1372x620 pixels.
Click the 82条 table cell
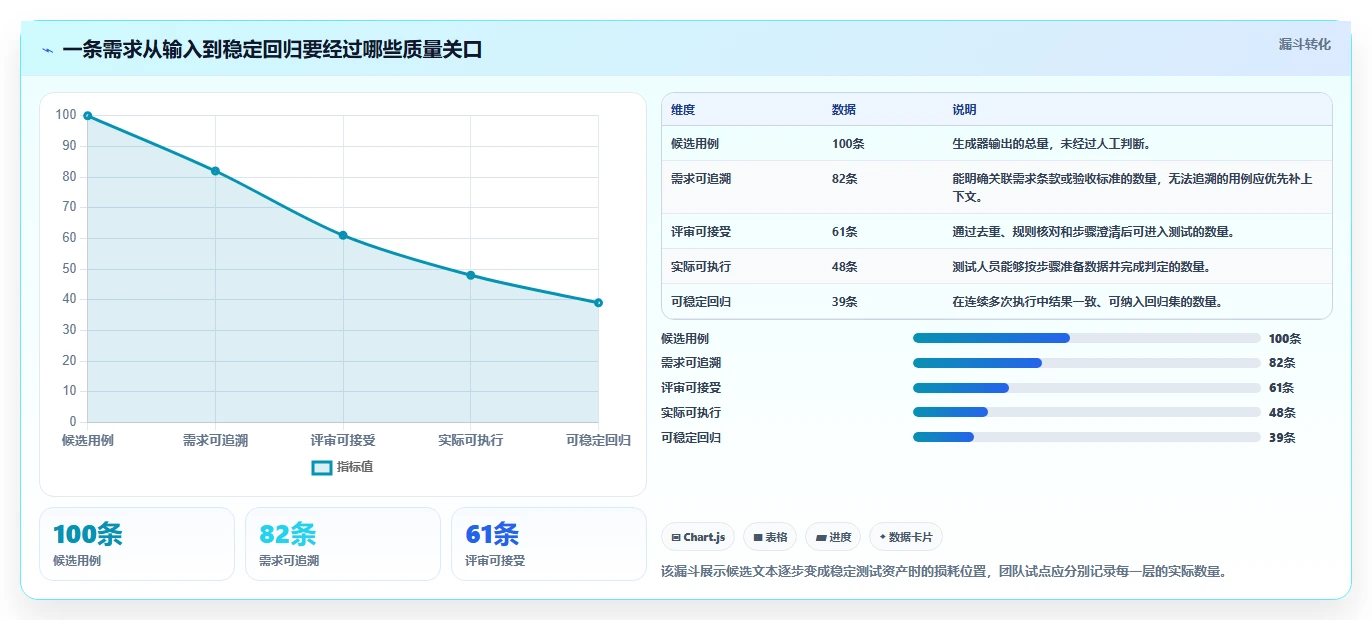point(845,179)
